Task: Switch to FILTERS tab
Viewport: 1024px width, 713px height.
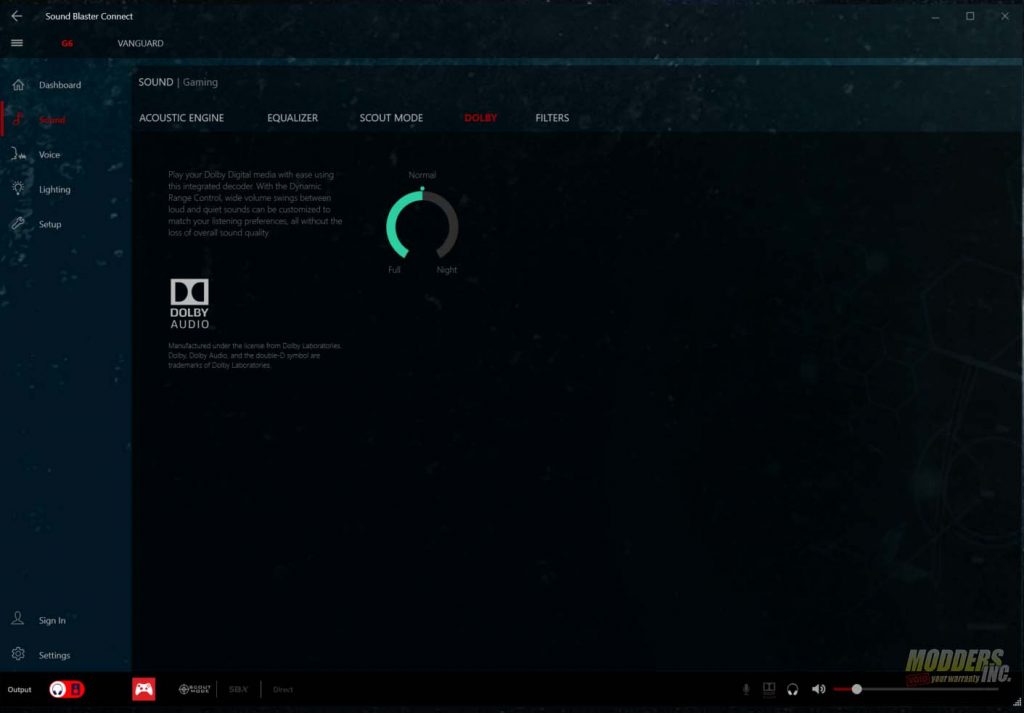Action: click(x=552, y=118)
